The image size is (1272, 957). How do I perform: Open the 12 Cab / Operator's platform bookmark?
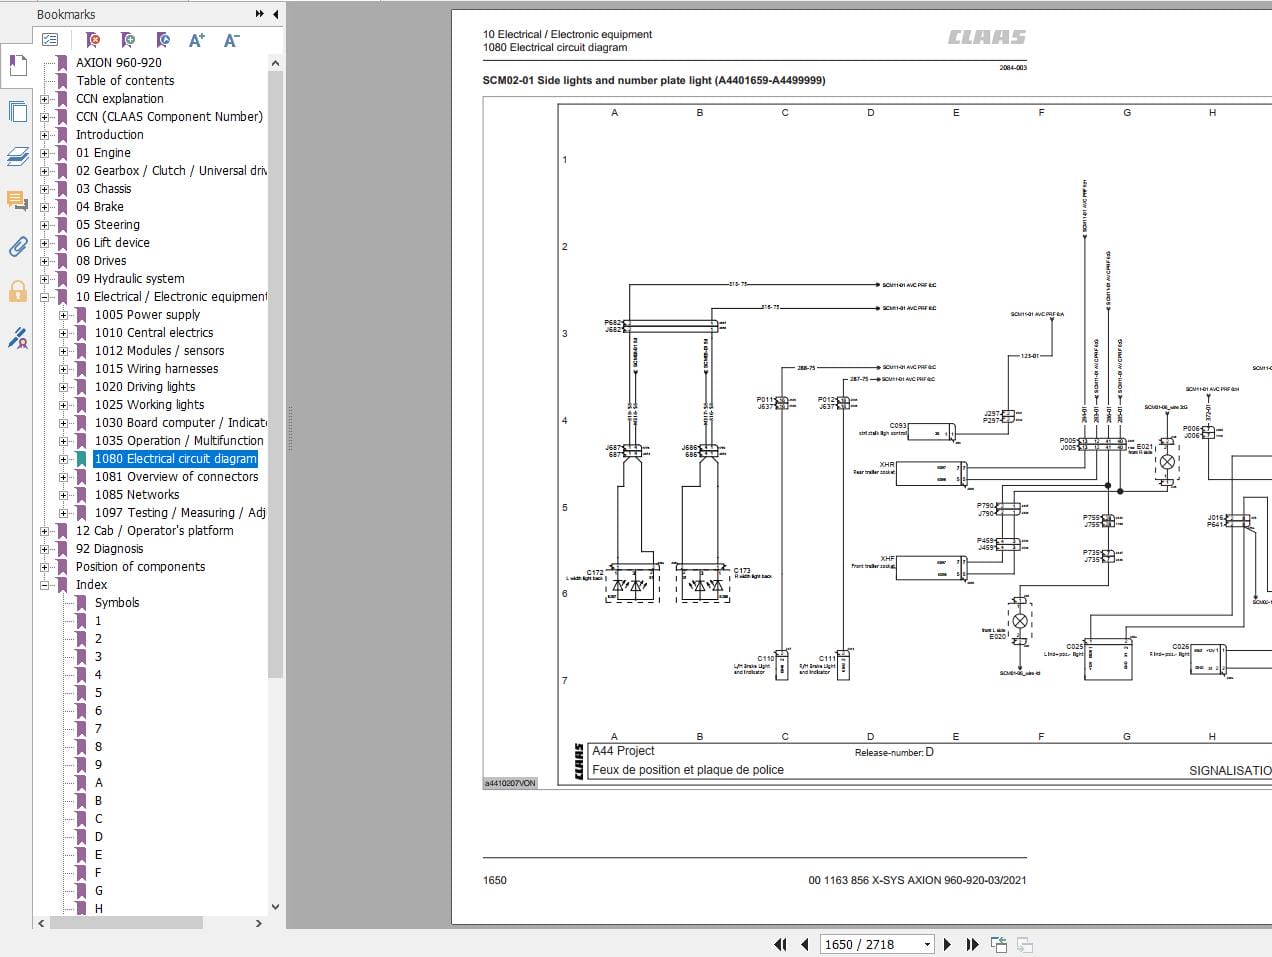click(x=154, y=531)
